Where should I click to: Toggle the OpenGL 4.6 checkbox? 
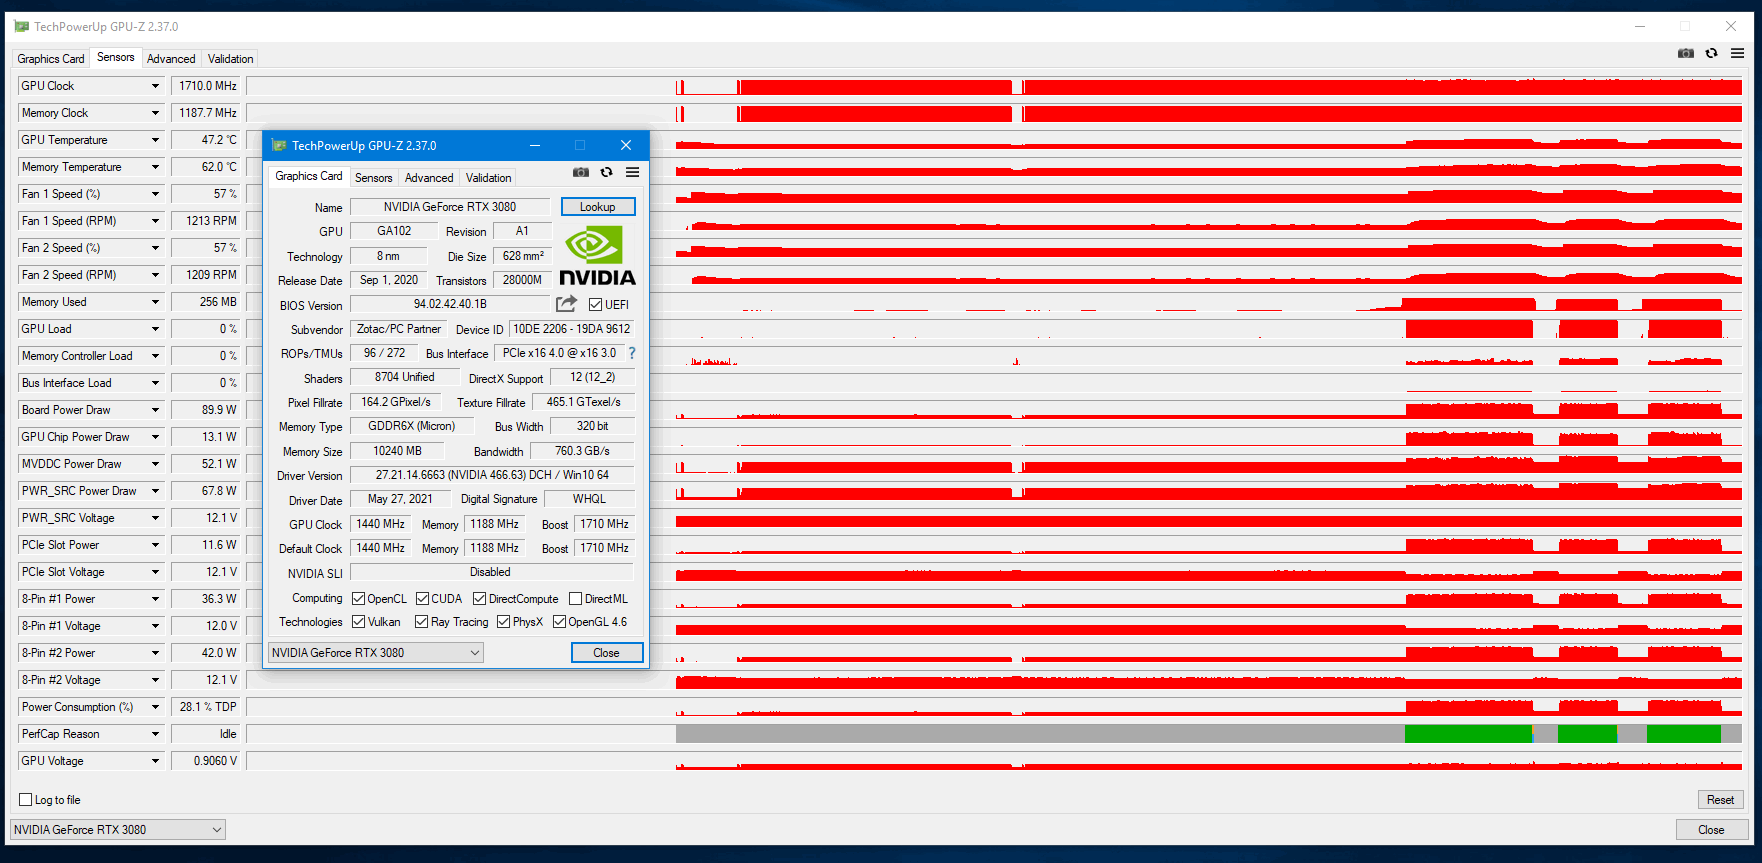coord(560,622)
